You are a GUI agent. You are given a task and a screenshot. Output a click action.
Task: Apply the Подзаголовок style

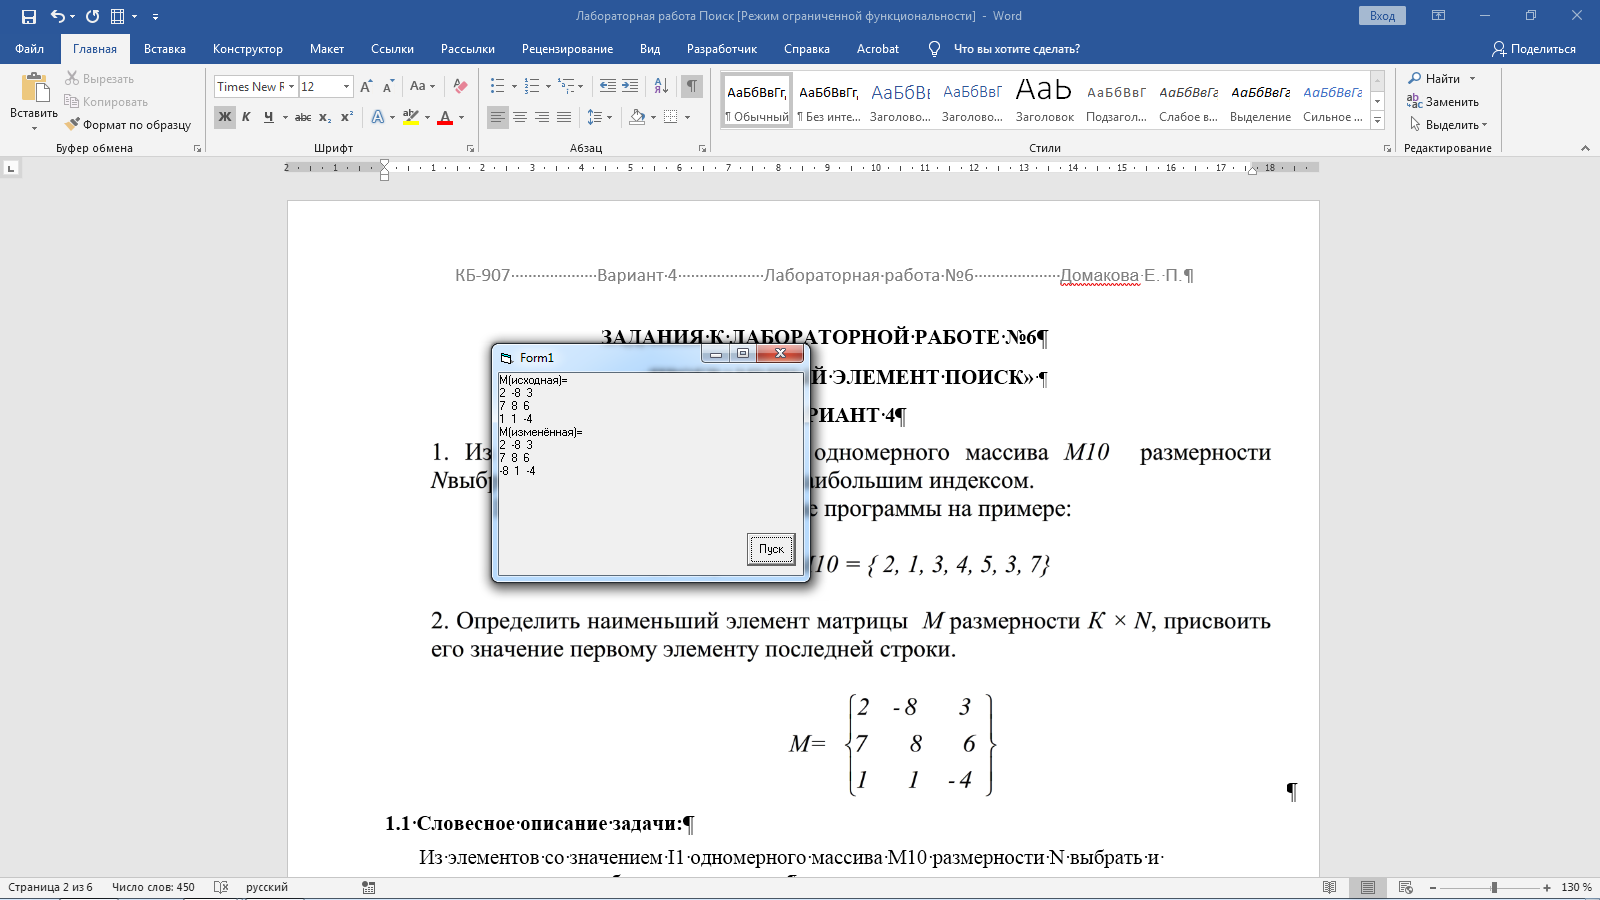[x=1116, y=101]
